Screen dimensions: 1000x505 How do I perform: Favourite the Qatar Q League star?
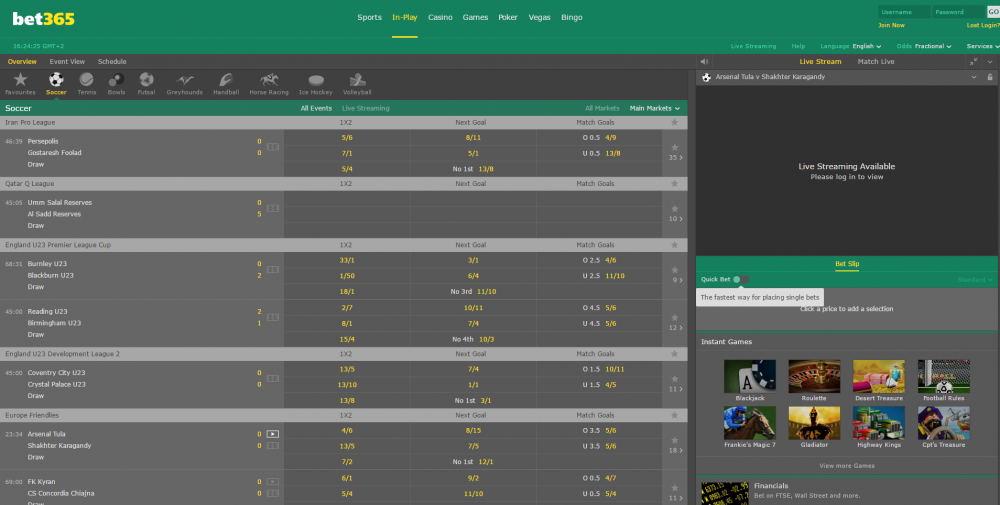674,184
